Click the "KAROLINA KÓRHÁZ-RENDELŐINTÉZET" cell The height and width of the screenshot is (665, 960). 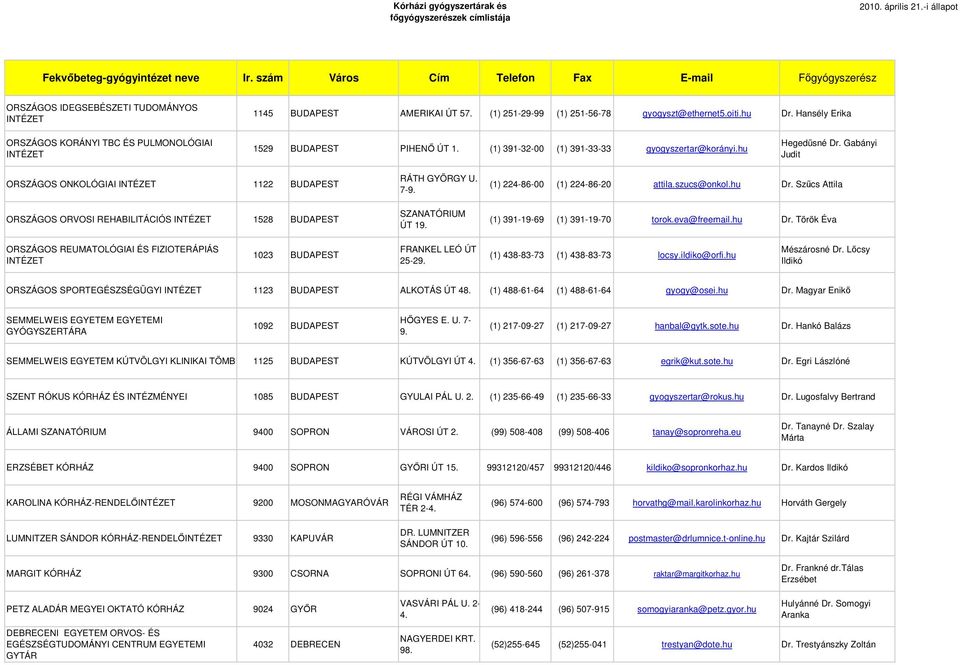point(121,503)
